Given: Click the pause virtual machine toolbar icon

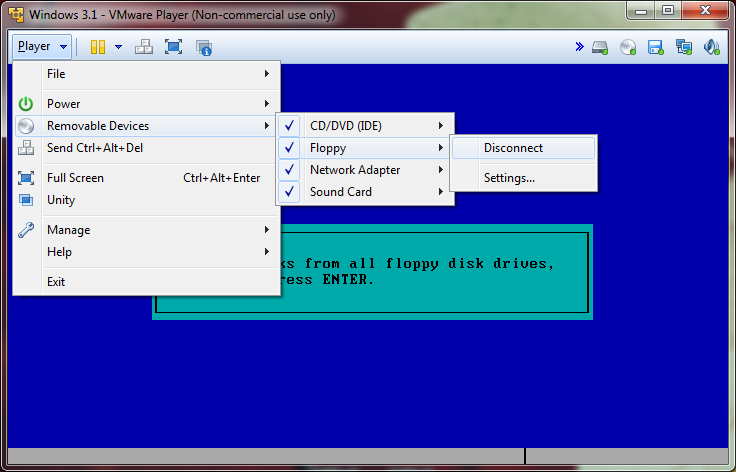Looking at the screenshot, I should (98, 47).
